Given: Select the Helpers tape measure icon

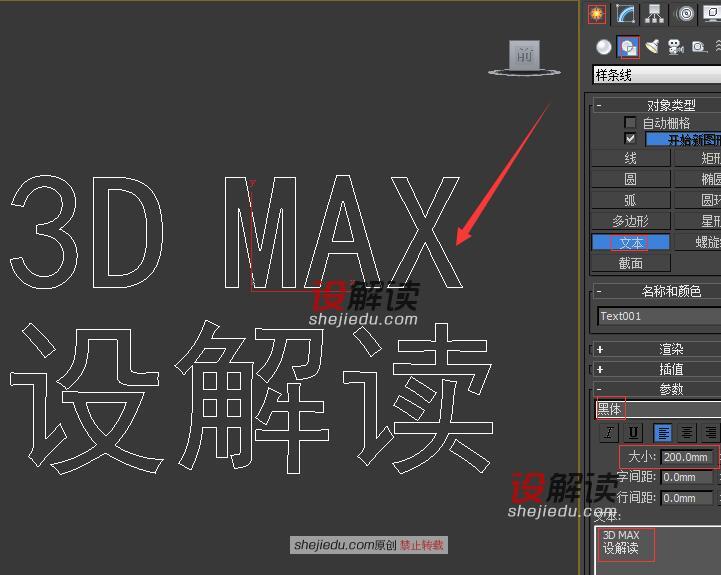Looking at the screenshot, I should click(699, 46).
